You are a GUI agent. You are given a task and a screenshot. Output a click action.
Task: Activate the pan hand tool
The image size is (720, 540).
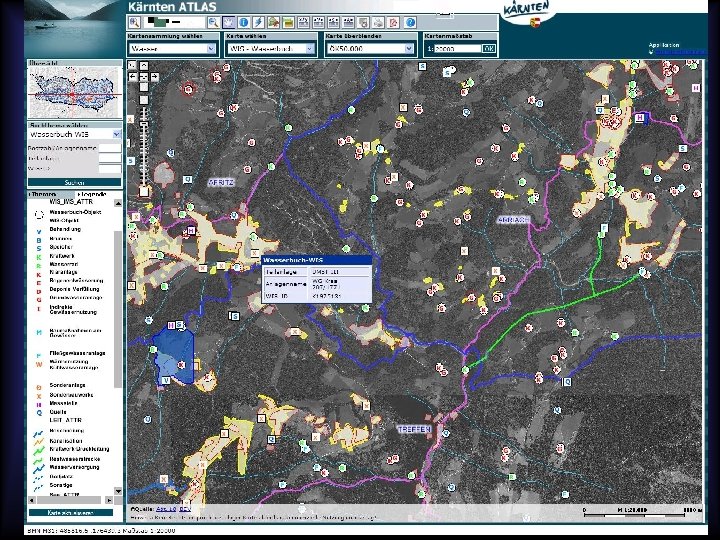click(228, 22)
